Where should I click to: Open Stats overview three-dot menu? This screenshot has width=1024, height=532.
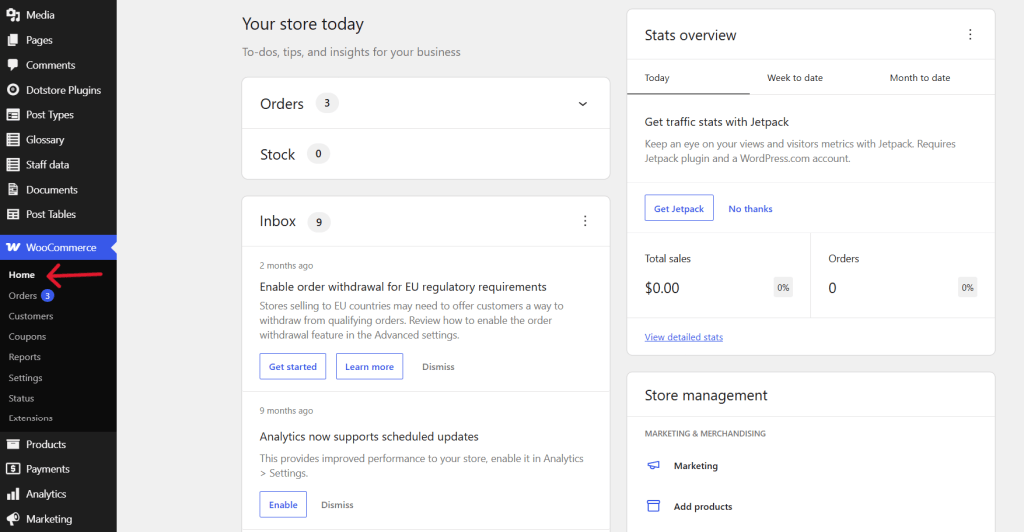click(x=970, y=35)
